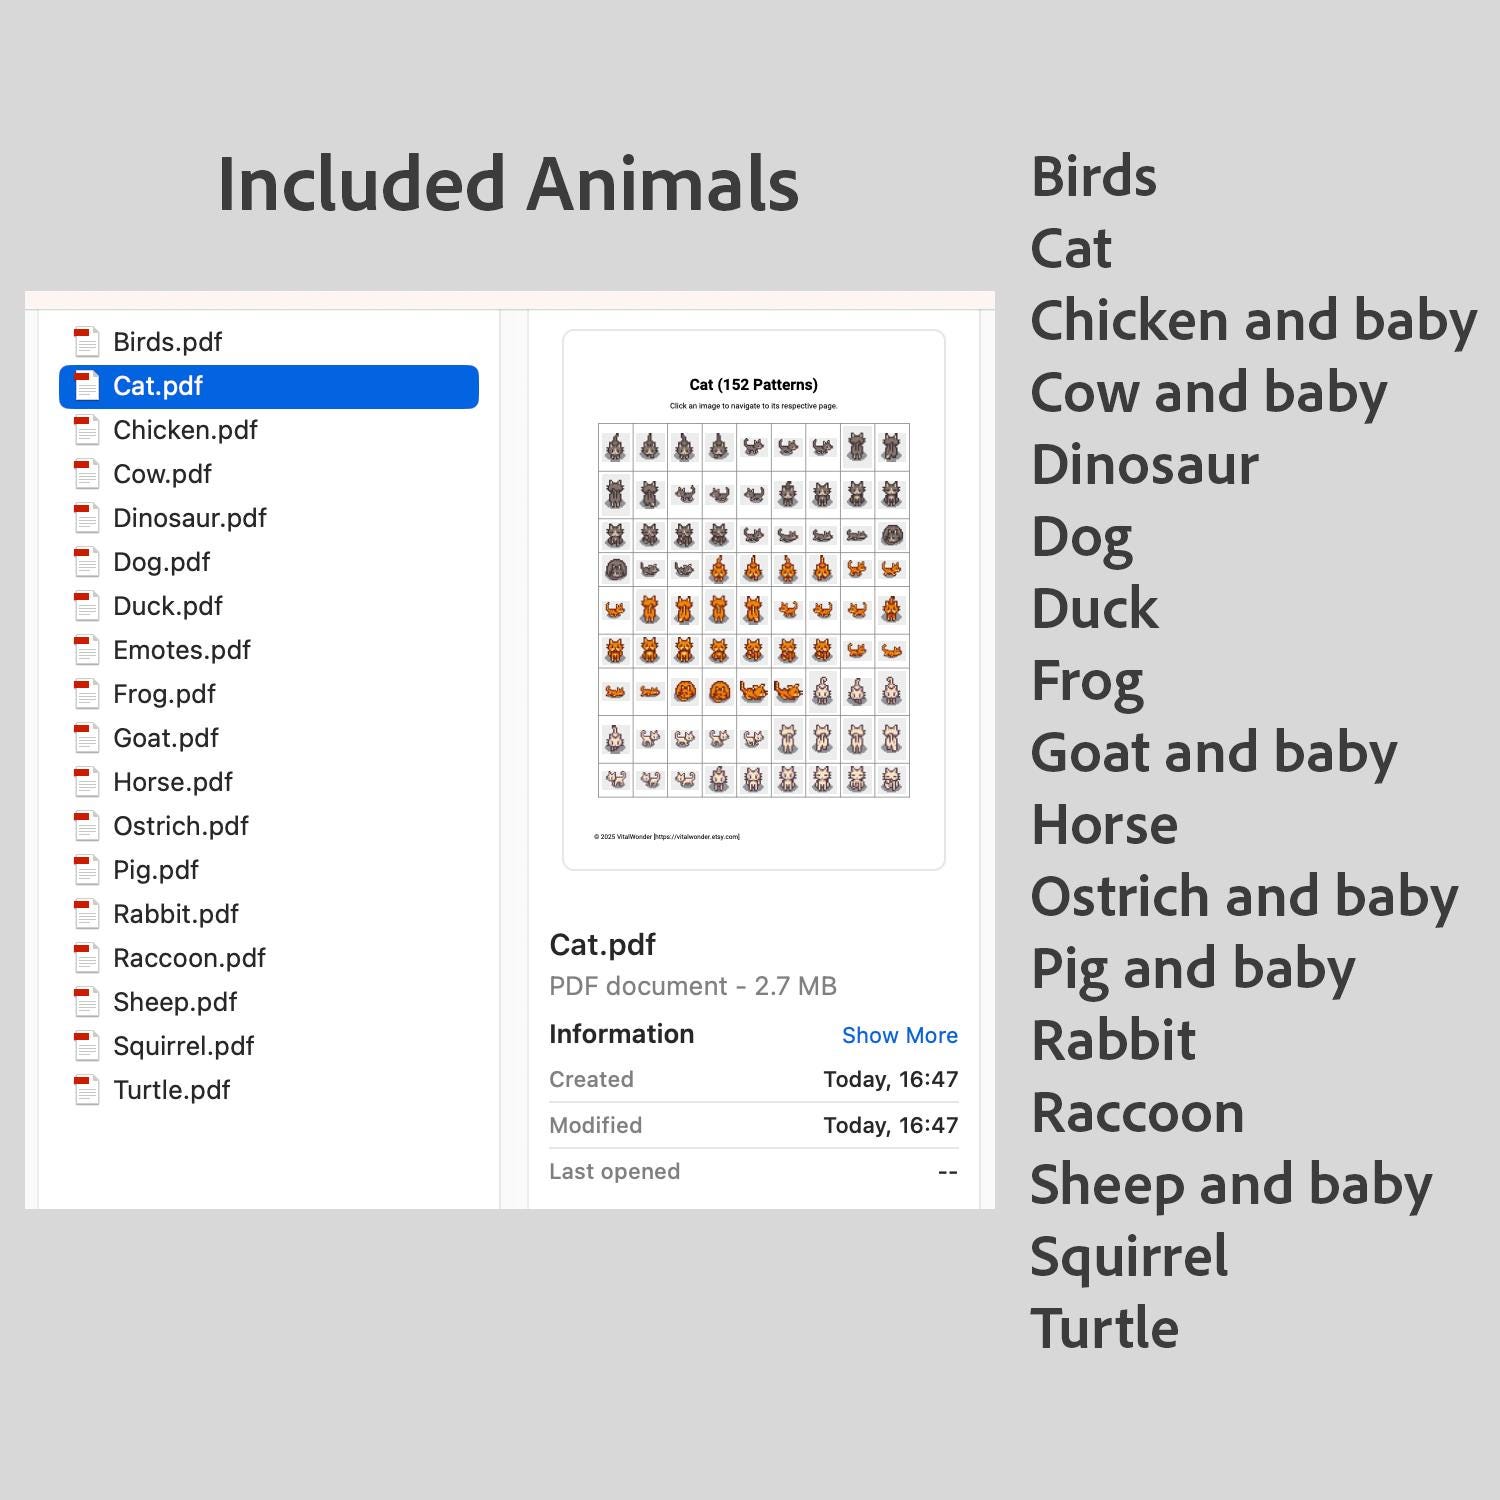
Task: Click the Cat patterns preview thumbnail
Action: pyautogui.click(x=754, y=600)
